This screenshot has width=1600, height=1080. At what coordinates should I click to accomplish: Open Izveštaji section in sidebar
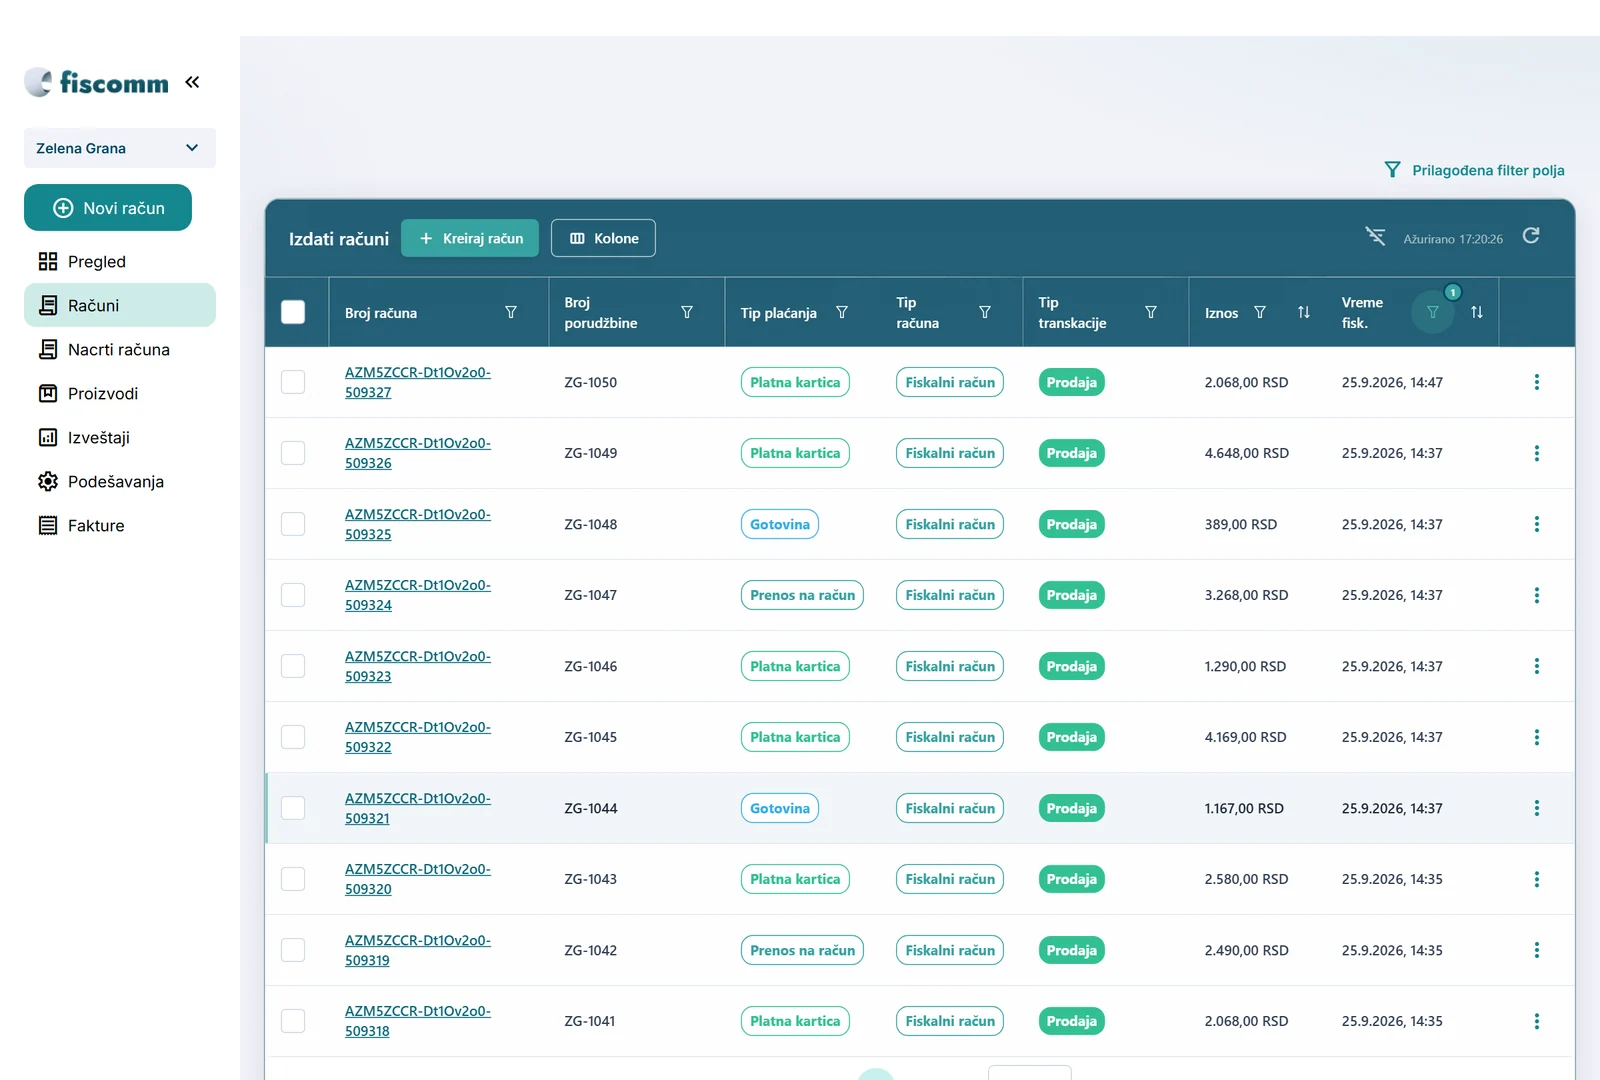tap(120, 438)
